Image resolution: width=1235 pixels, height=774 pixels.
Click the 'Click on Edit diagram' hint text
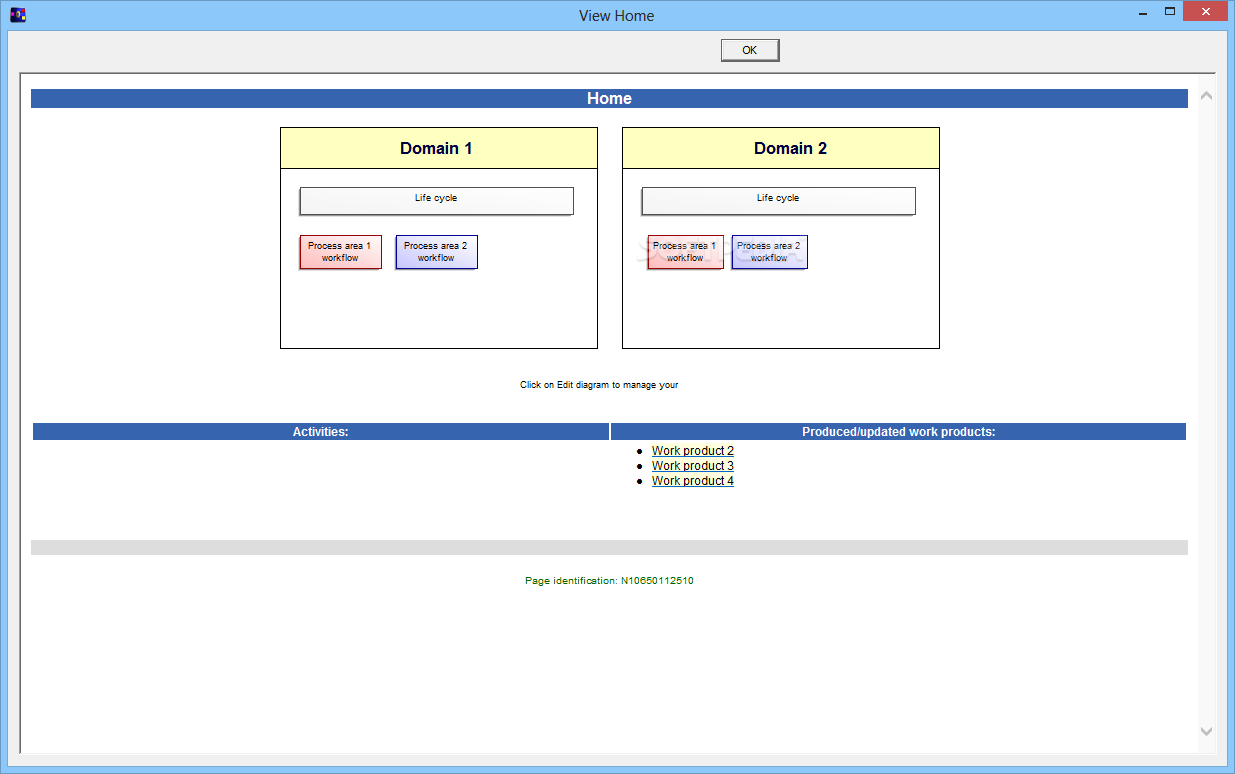coord(599,385)
